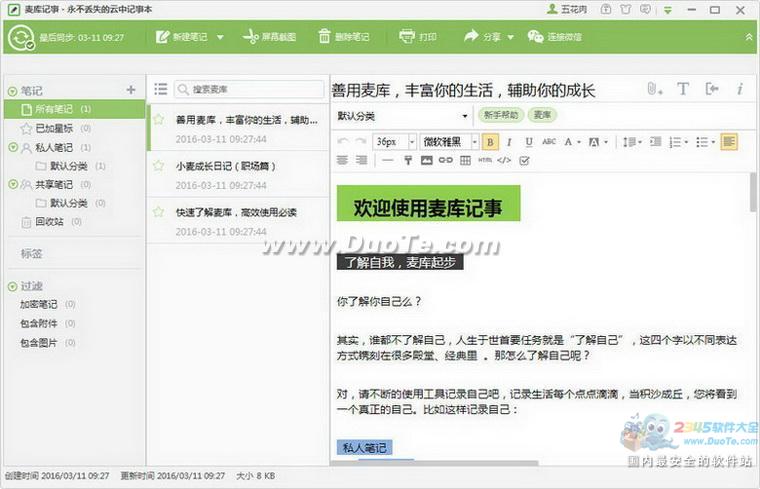
Task: Delete the note using 删除笔记
Action: click(343, 37)
